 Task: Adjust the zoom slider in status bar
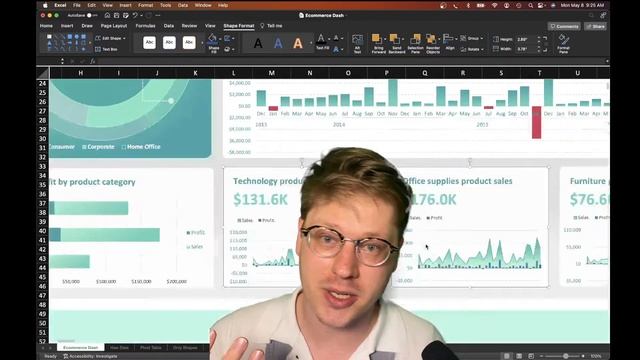pos(565,356)
